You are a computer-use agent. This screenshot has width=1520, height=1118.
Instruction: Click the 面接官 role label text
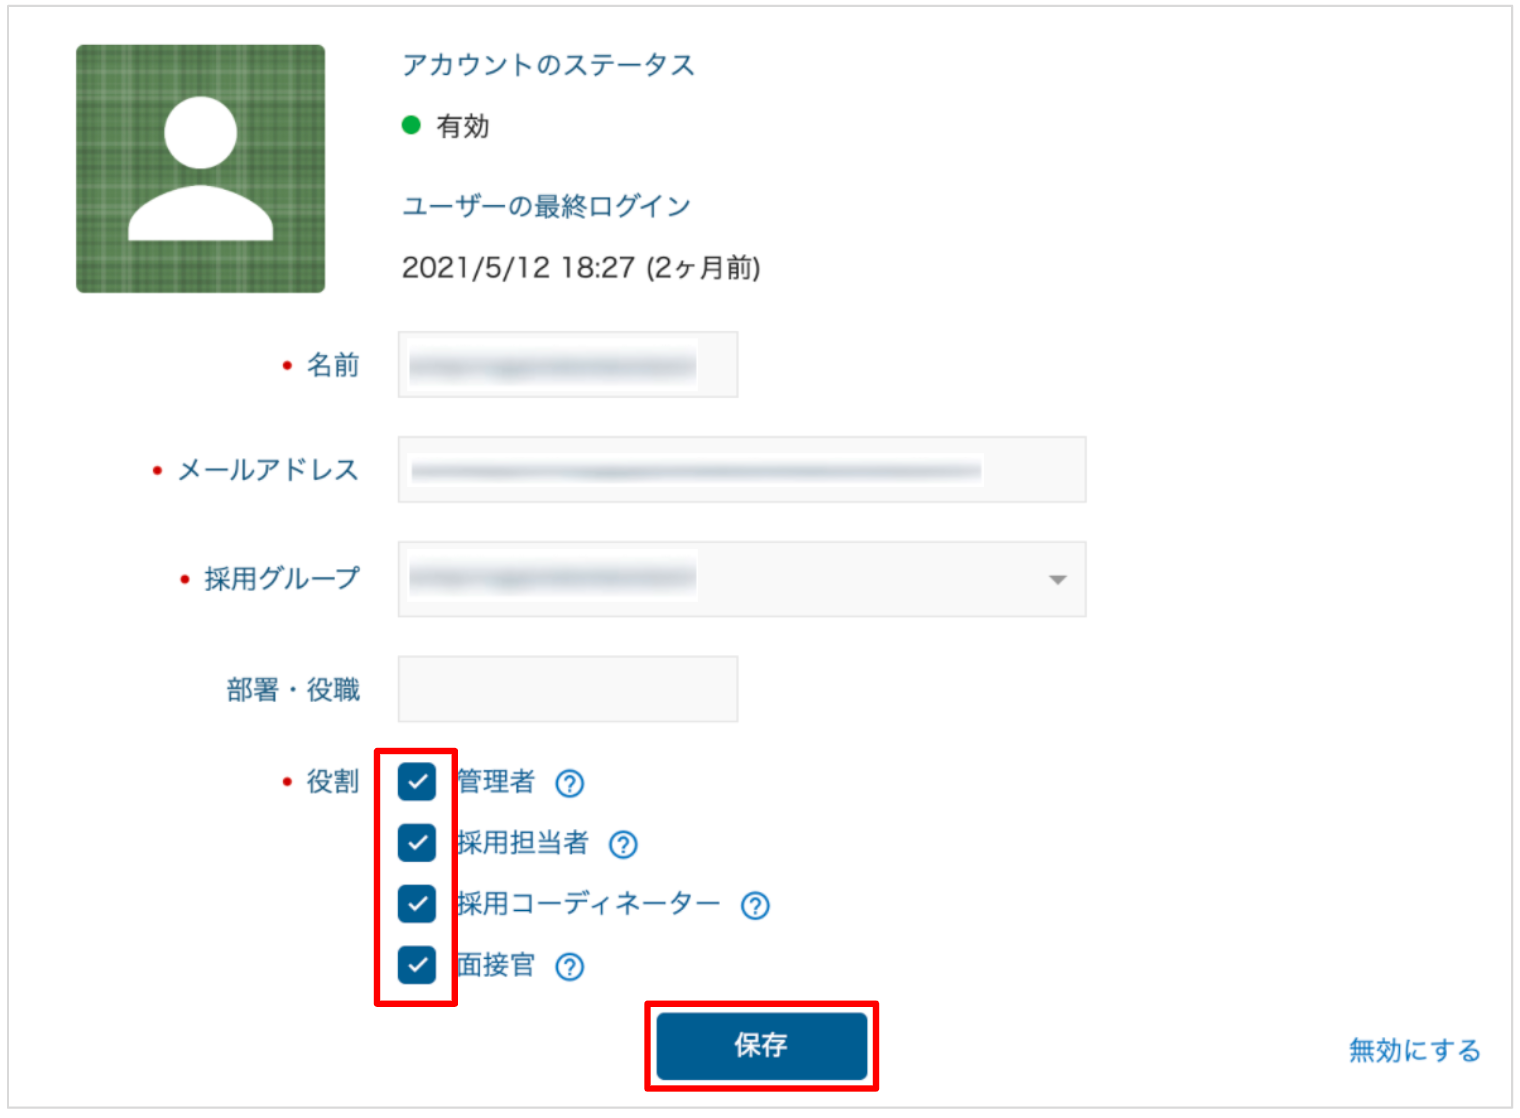click(496, 965)
